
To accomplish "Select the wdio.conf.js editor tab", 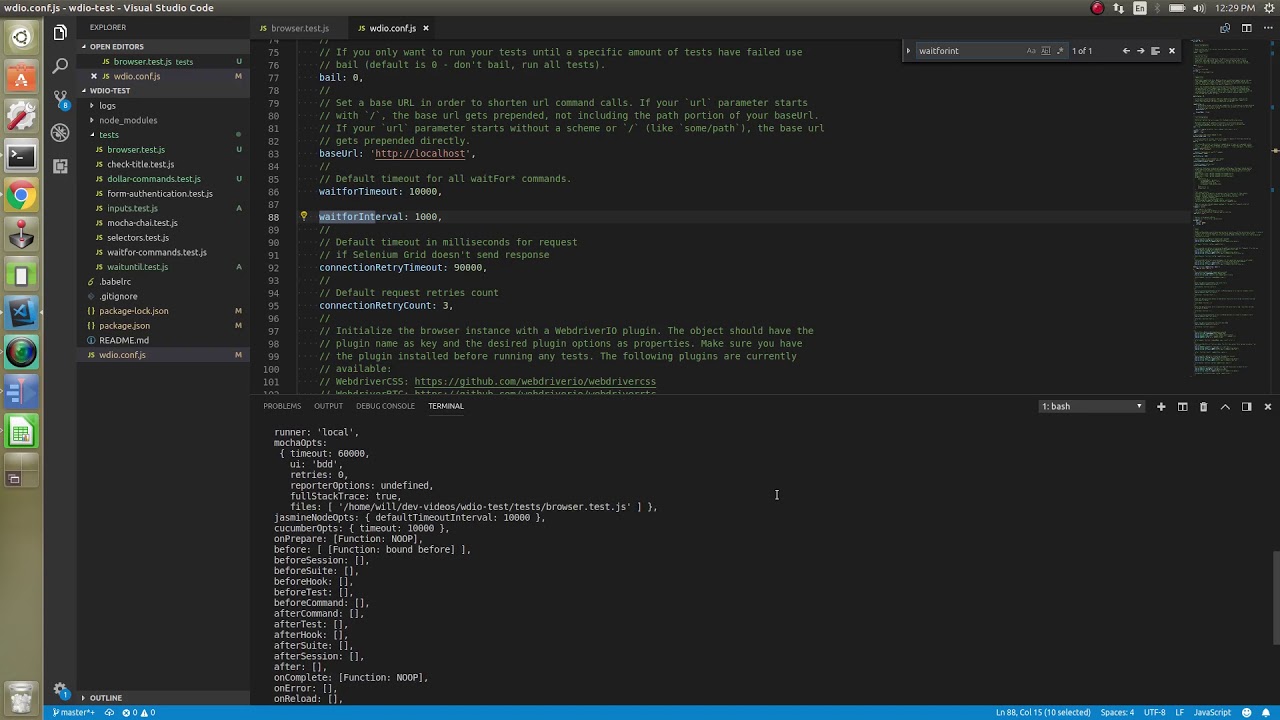I will coord(392,28).
